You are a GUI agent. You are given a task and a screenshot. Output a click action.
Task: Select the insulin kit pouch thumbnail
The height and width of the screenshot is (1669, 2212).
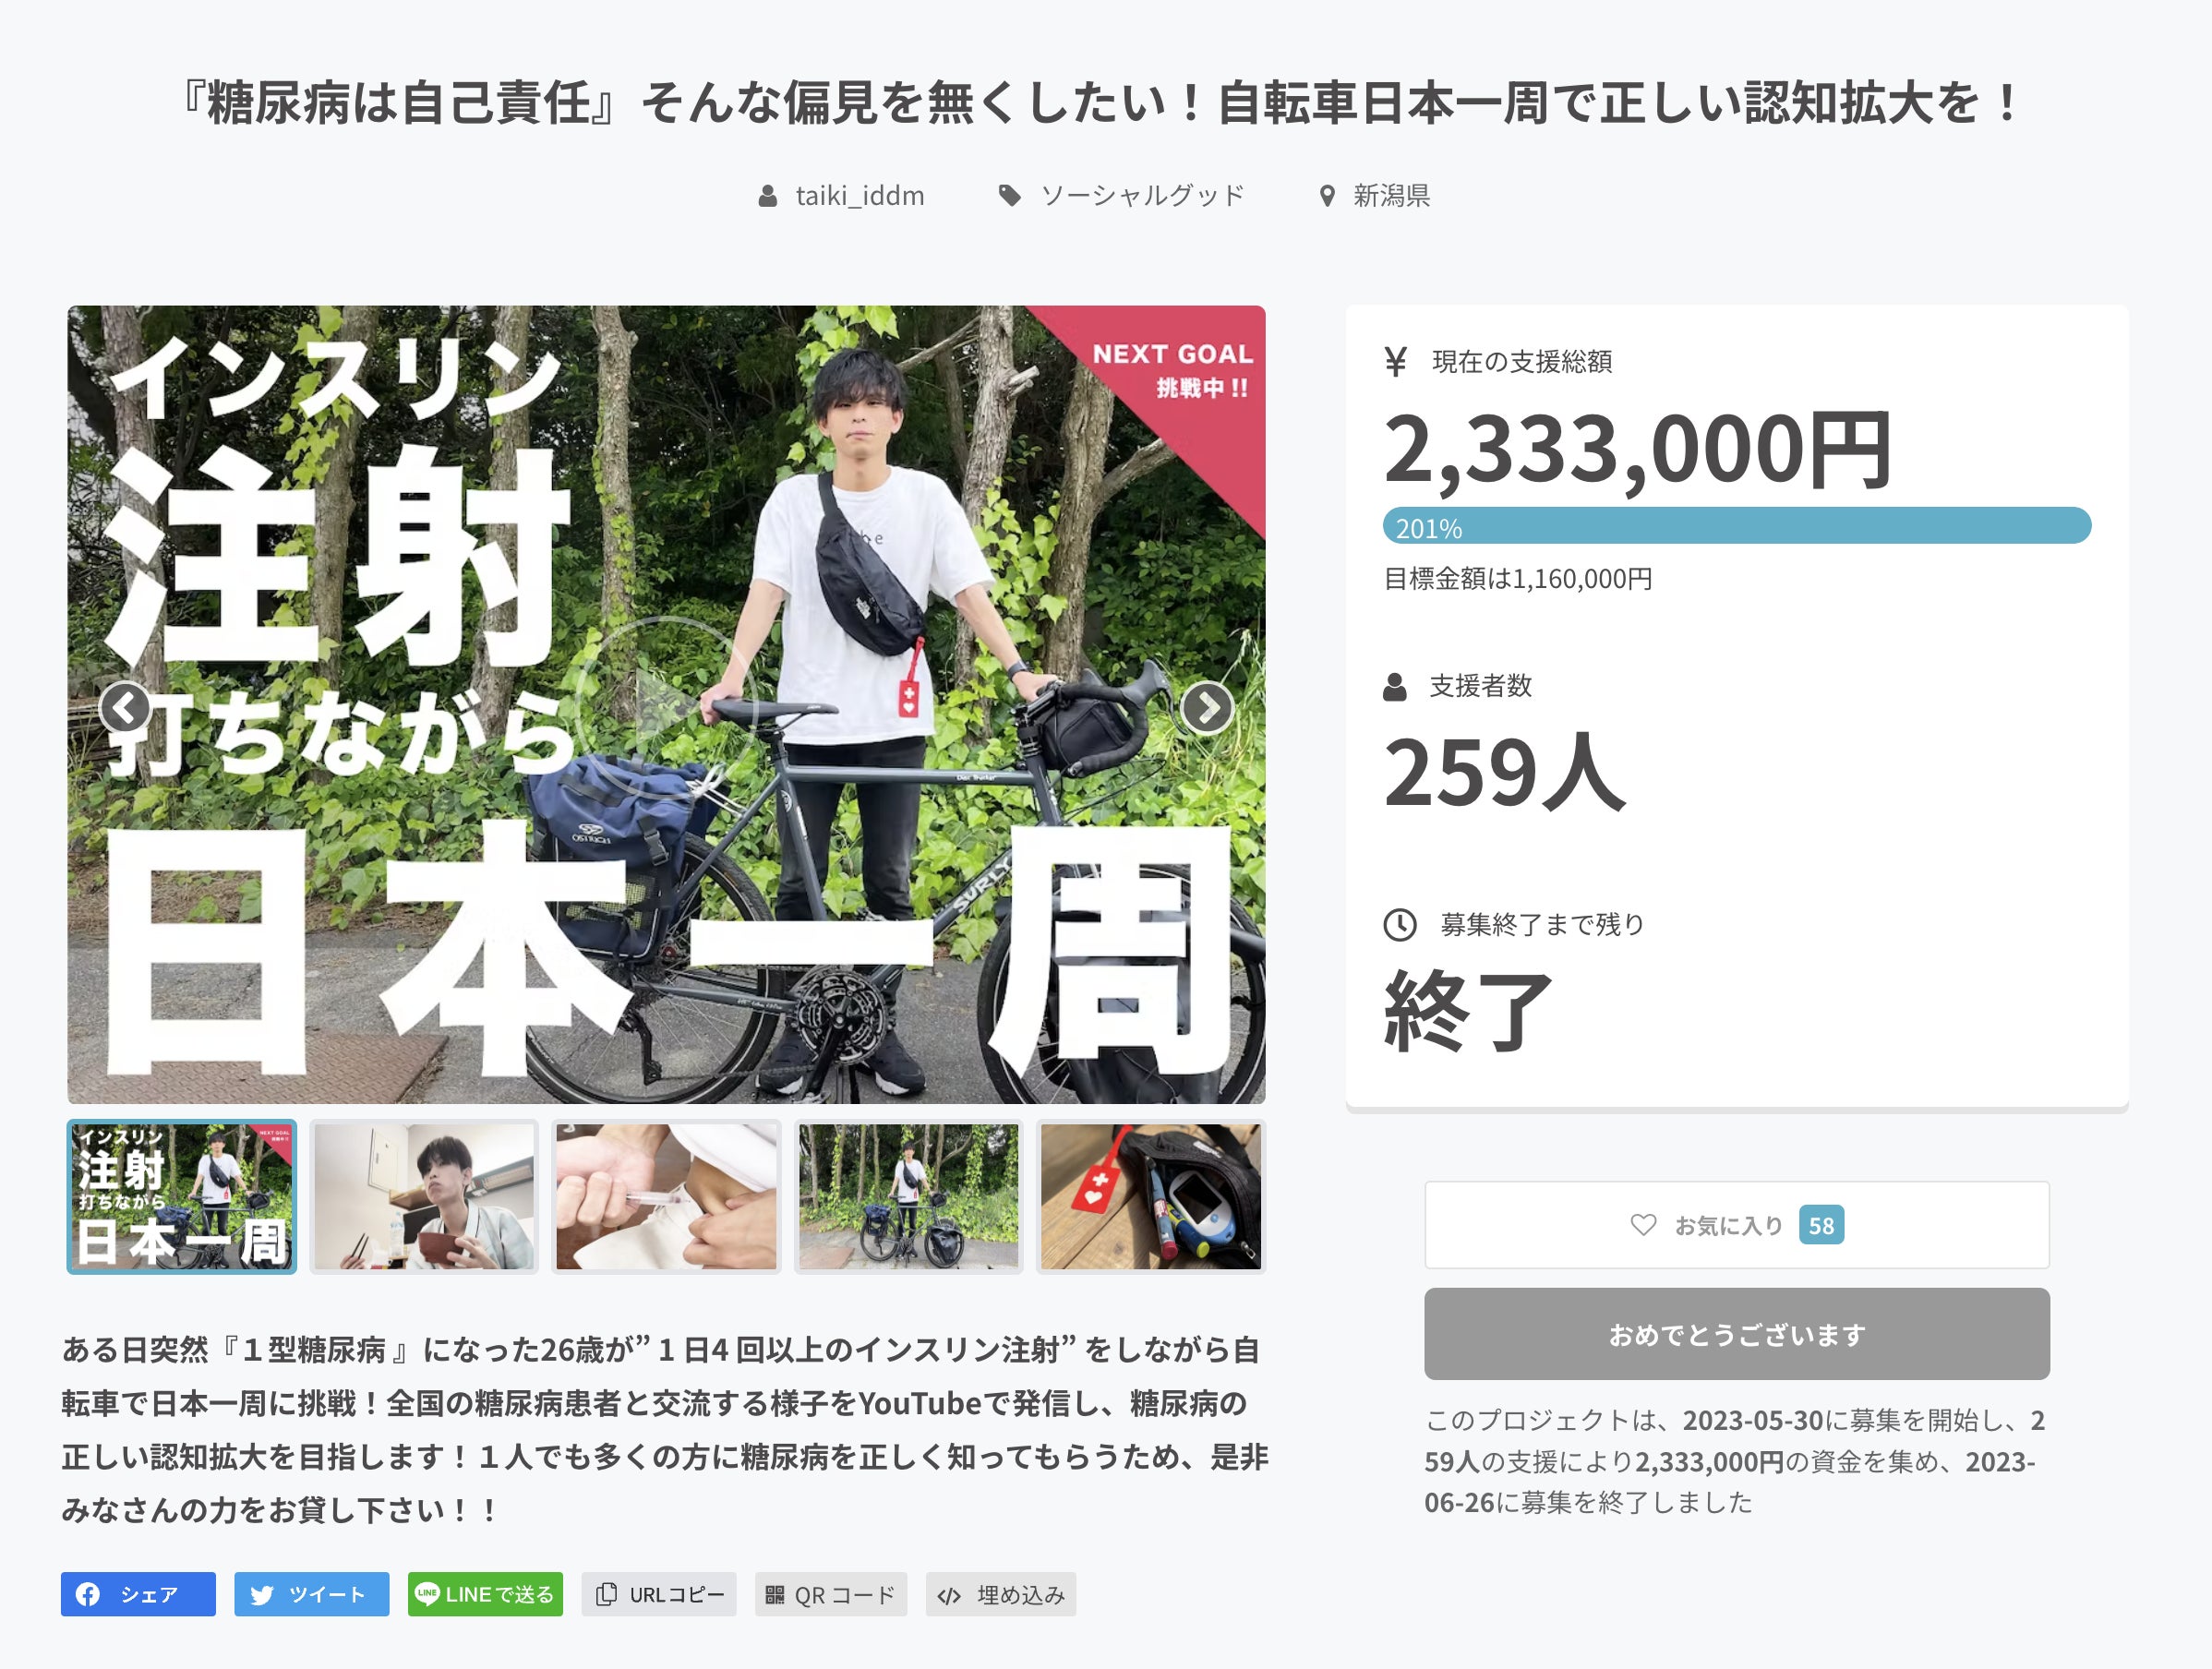point(1151,1197)
